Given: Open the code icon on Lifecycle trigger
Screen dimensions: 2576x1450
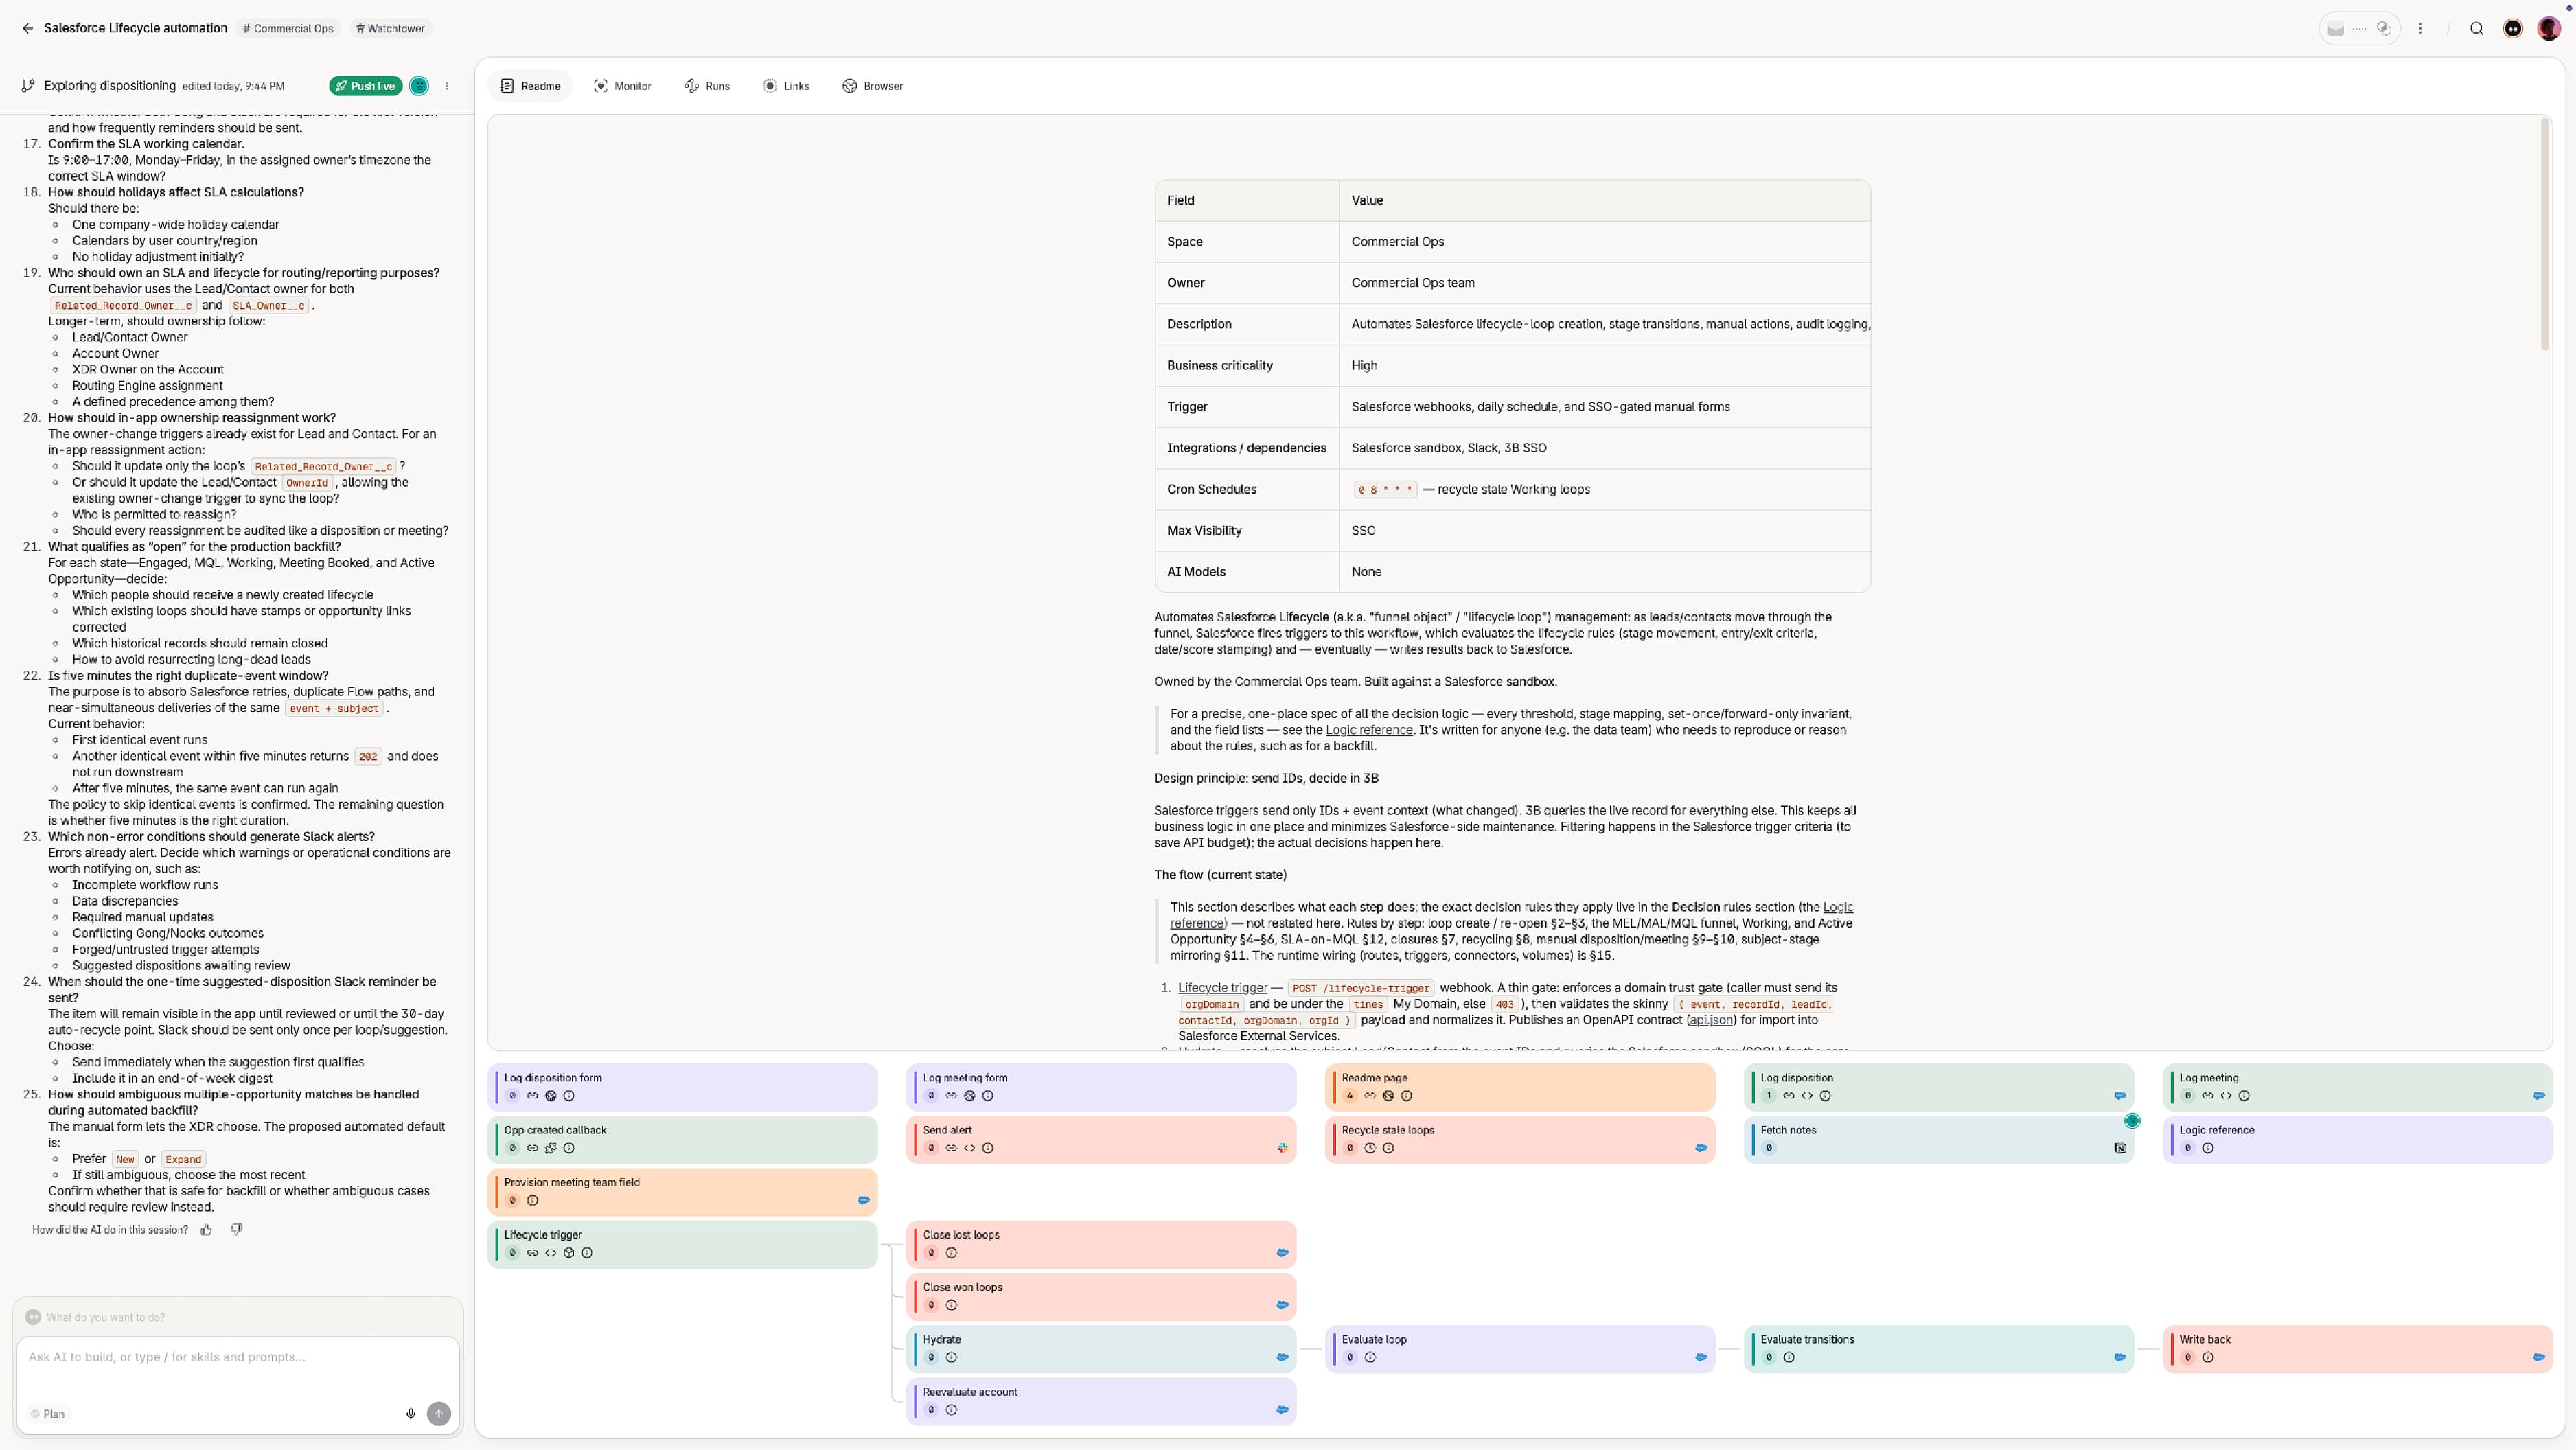Looking at the screenshot, I should tap(550, 1253).
